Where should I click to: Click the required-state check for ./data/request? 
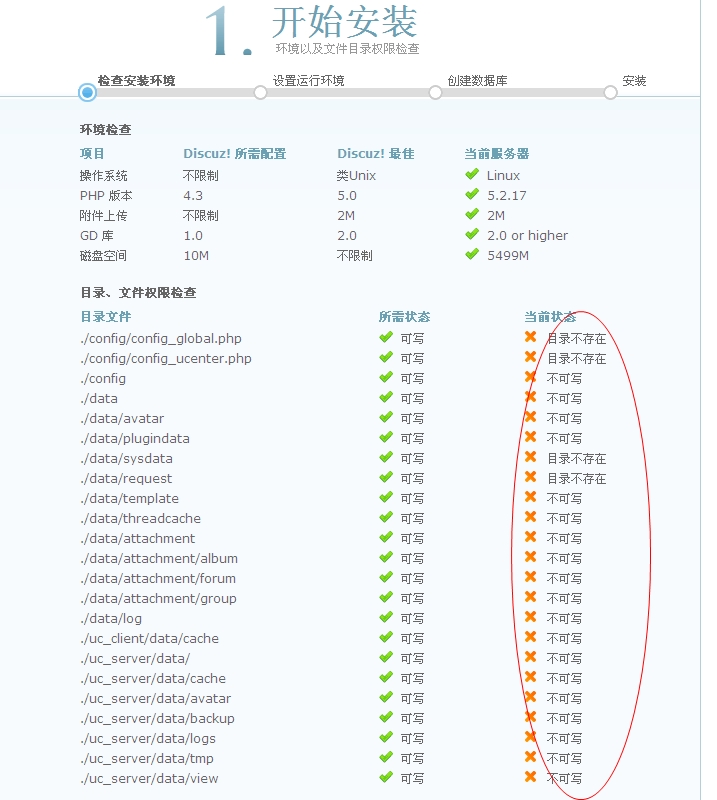point(386,477)
